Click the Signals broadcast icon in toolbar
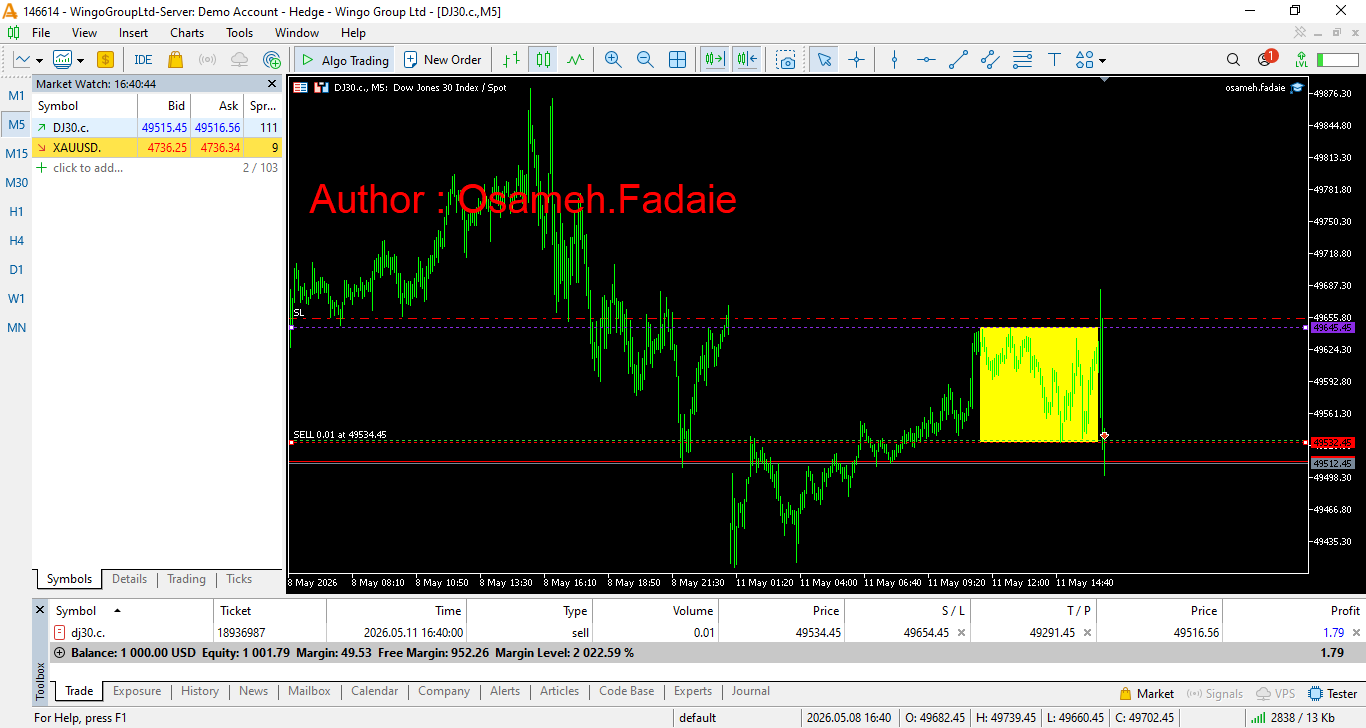This screenshot has width=1366, height=728. tap(207, 60)
